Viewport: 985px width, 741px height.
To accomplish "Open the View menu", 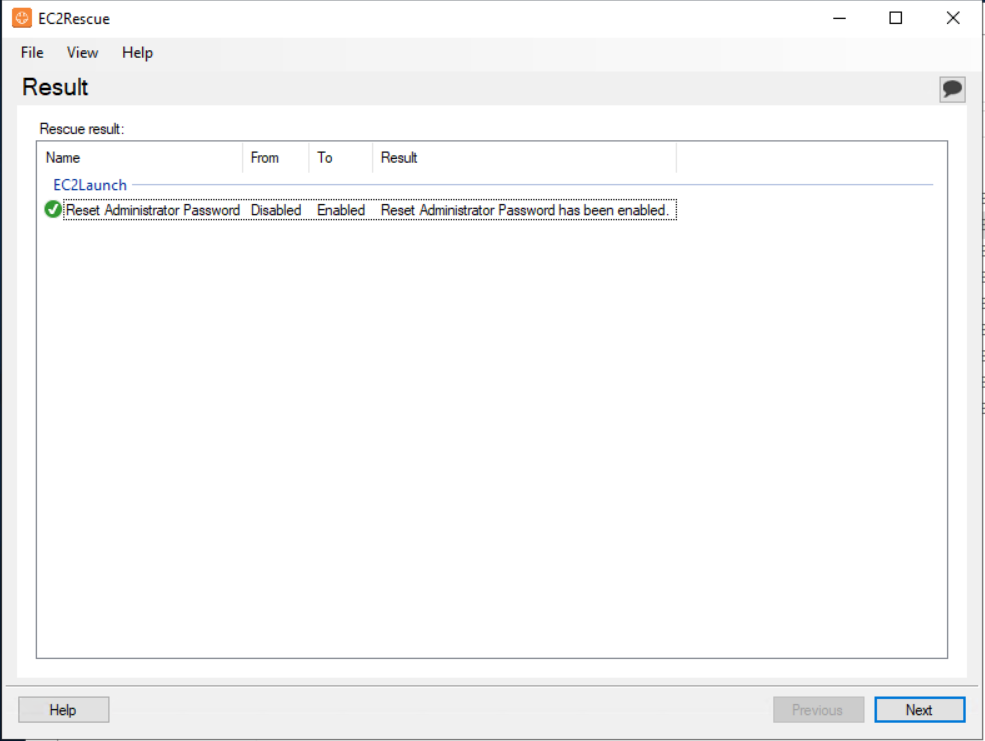I will click(82, 53).
